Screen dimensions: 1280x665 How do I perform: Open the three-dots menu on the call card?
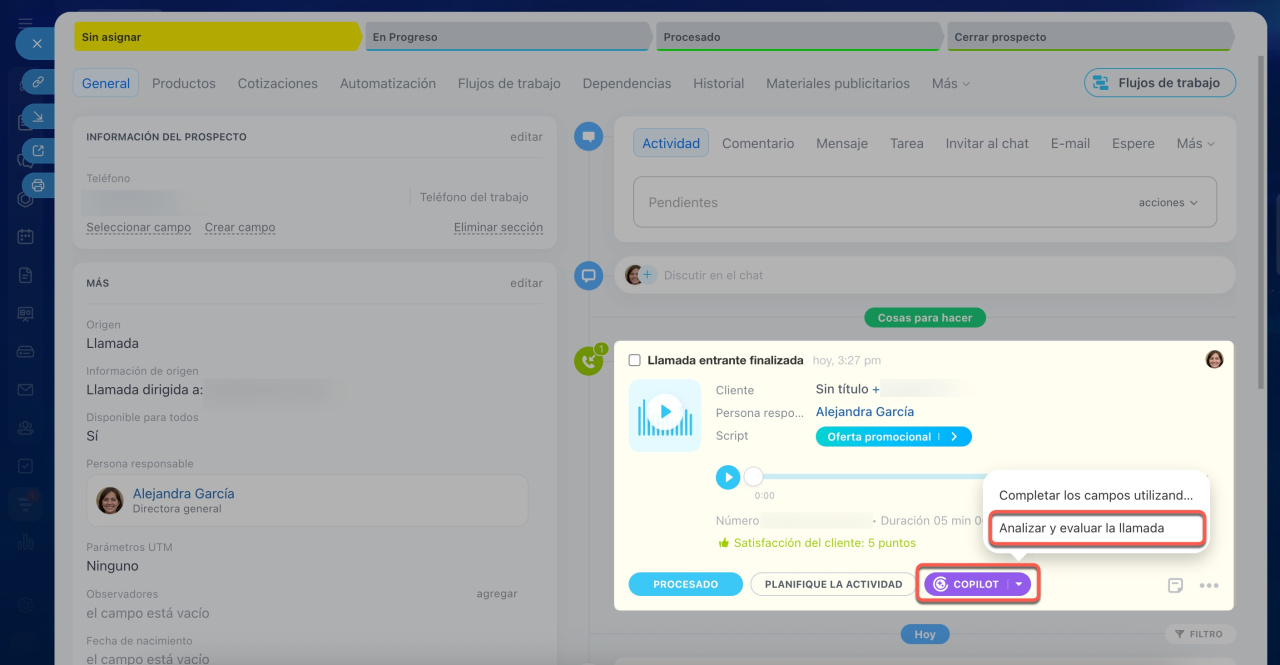[1209, 585]
